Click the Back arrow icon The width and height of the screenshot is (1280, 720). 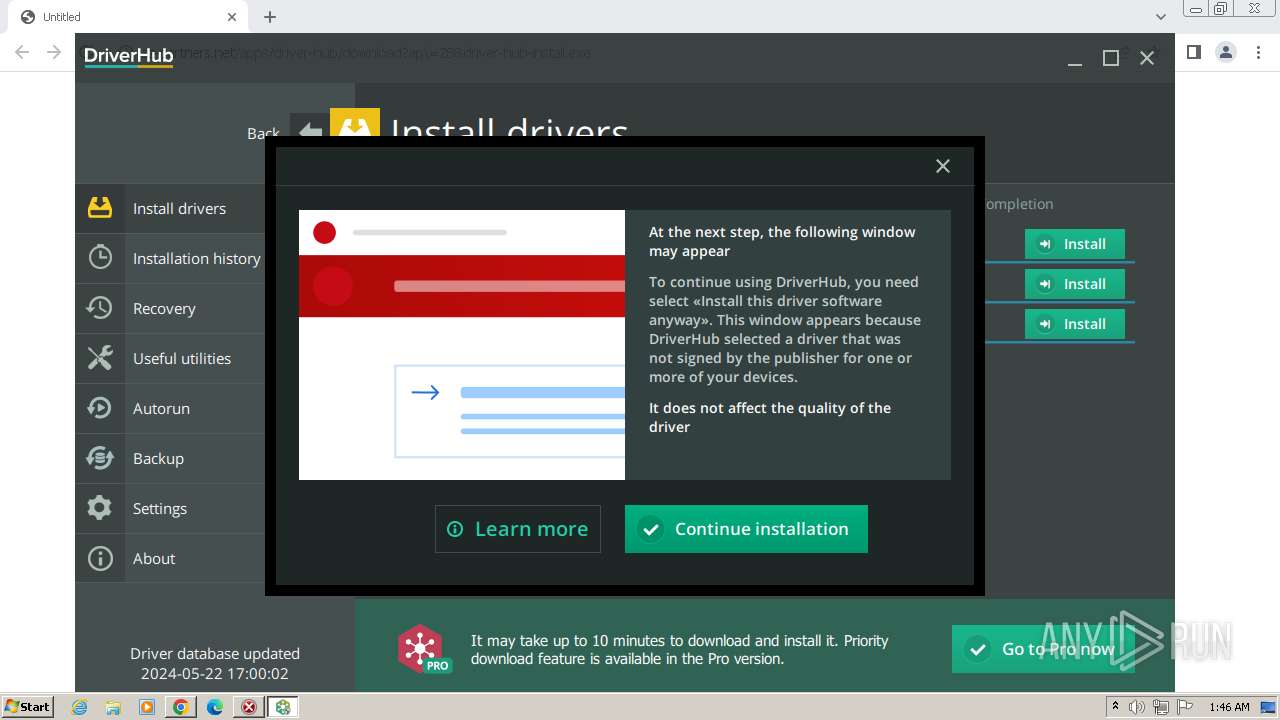coord(310,131)
